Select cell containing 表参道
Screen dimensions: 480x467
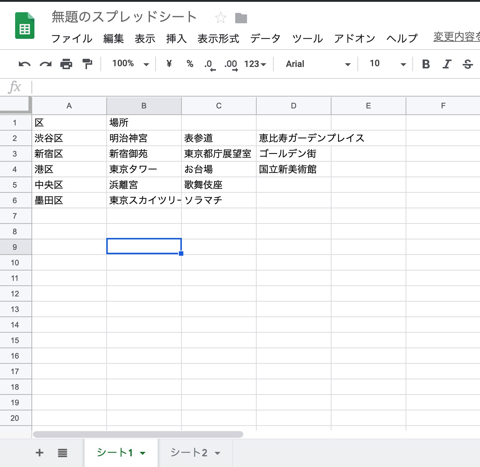[219, 138]
